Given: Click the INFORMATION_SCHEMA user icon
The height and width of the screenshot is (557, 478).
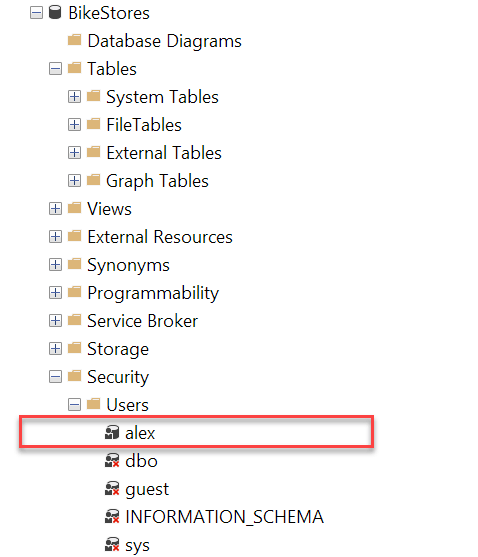Looking at the screenshot, I should (112, 517).
